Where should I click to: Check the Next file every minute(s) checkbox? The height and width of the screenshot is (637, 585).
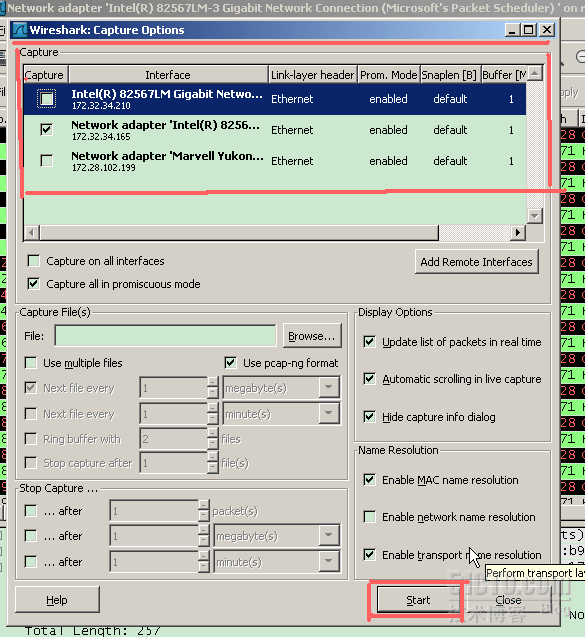click(x=31, y=414)
